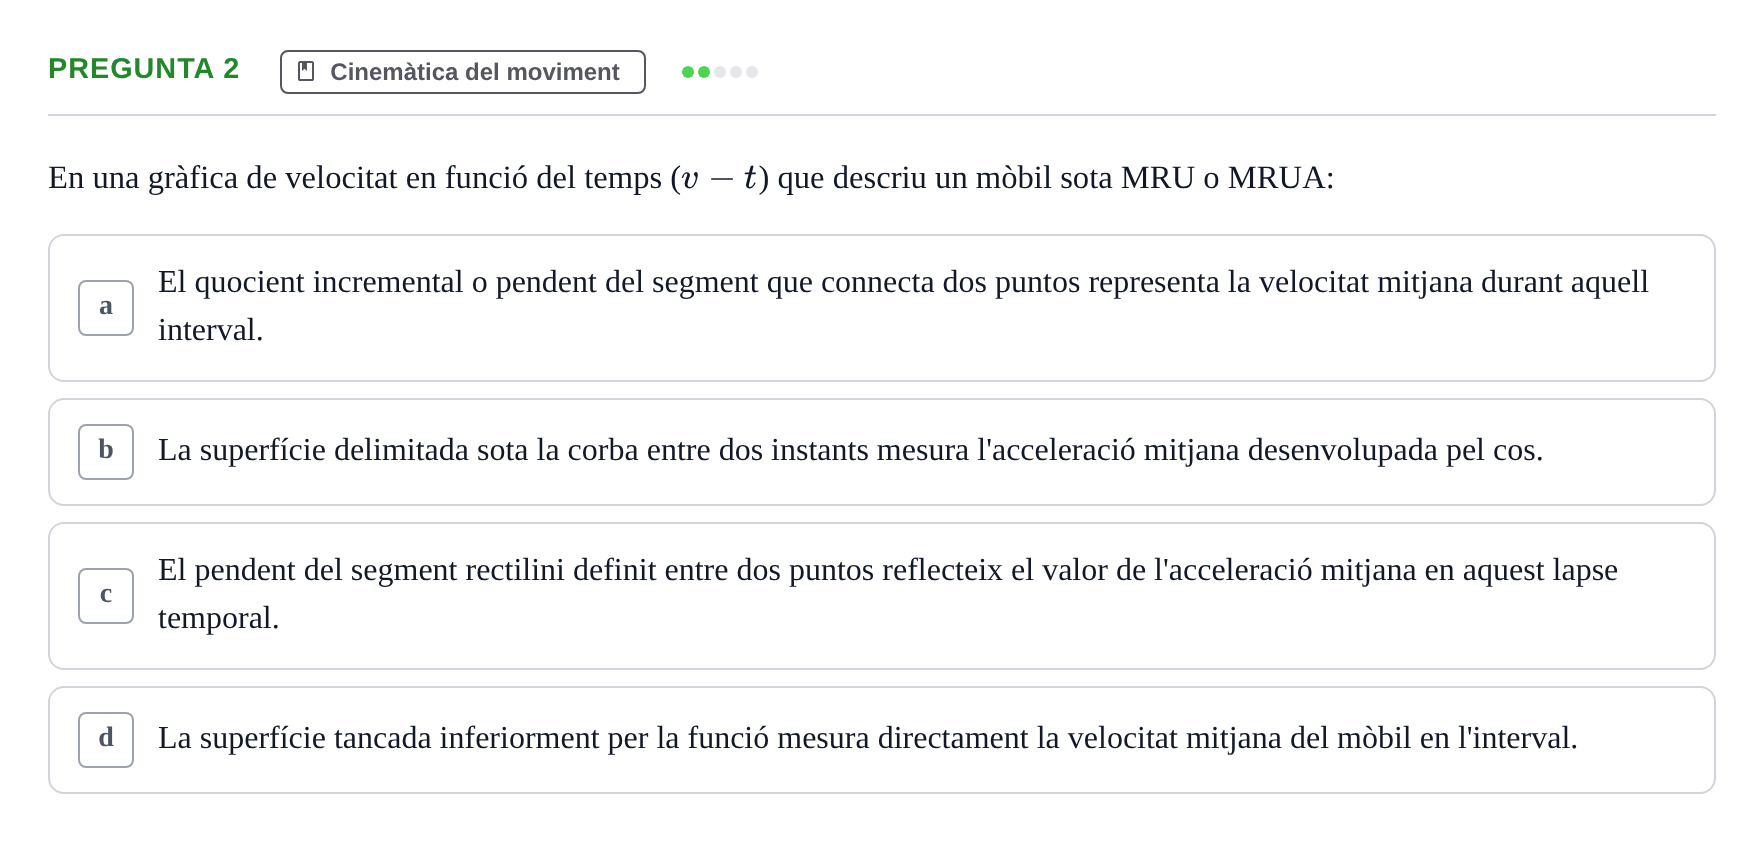Click the PREGUNTA 2 heading
The height and width of the screenshot is (842, 1764).
pos(144,69)
